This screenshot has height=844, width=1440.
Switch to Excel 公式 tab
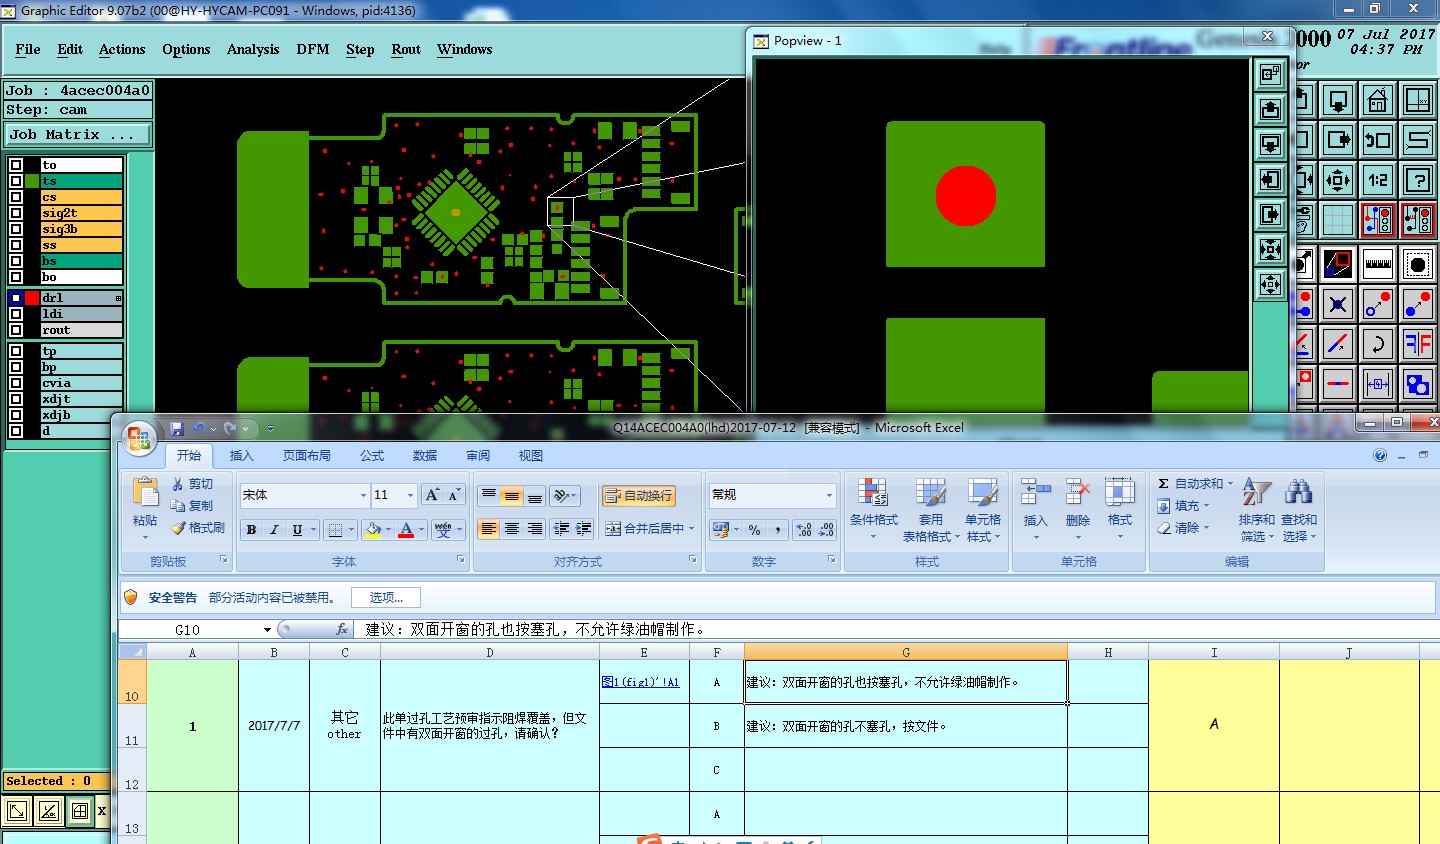point(372,455)
